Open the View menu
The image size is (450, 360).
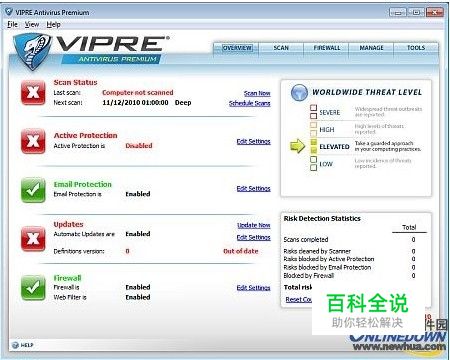point(32,24)
